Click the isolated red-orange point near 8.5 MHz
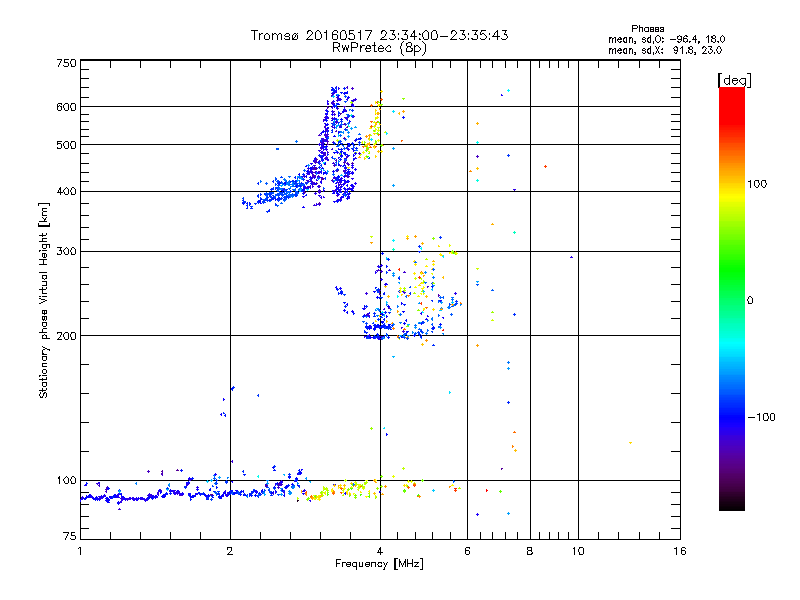This screenshot has height=600, width=800. 545,167
